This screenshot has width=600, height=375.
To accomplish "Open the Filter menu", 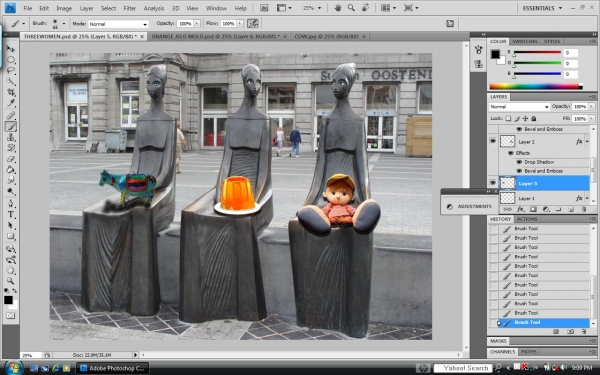I will (130, 8).
